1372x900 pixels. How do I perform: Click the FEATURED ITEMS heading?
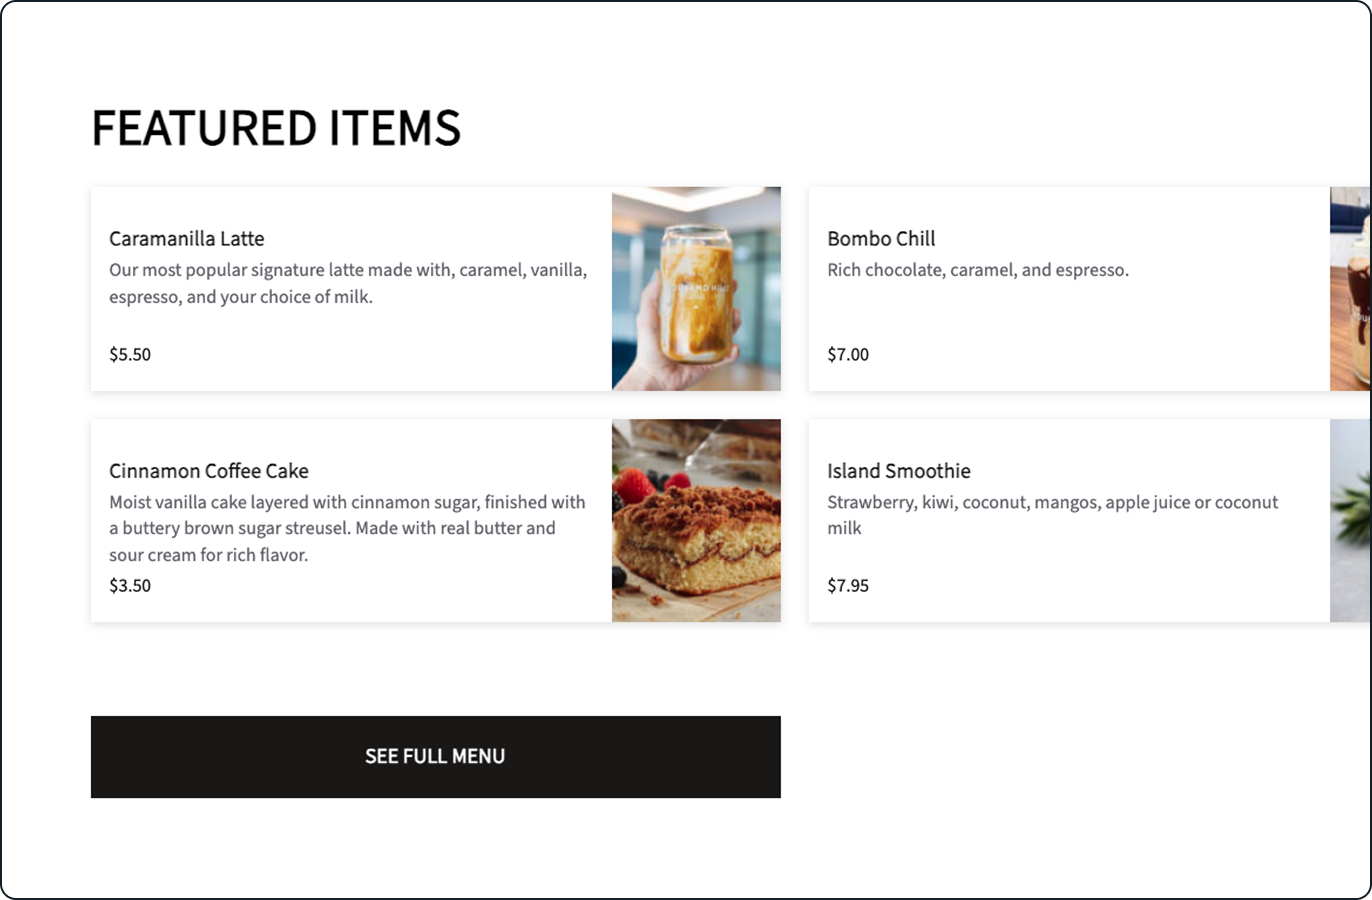pyautogui.click(x=276, y=128)
